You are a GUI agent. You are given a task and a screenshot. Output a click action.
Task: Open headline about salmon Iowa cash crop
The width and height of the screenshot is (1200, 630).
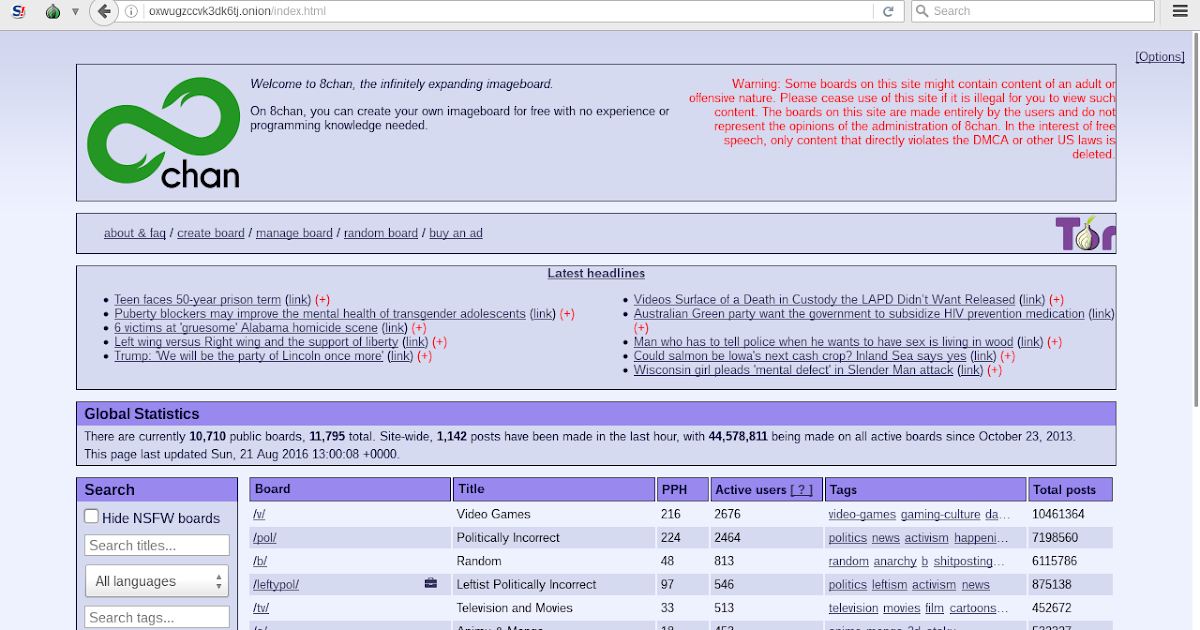point(800,356)
